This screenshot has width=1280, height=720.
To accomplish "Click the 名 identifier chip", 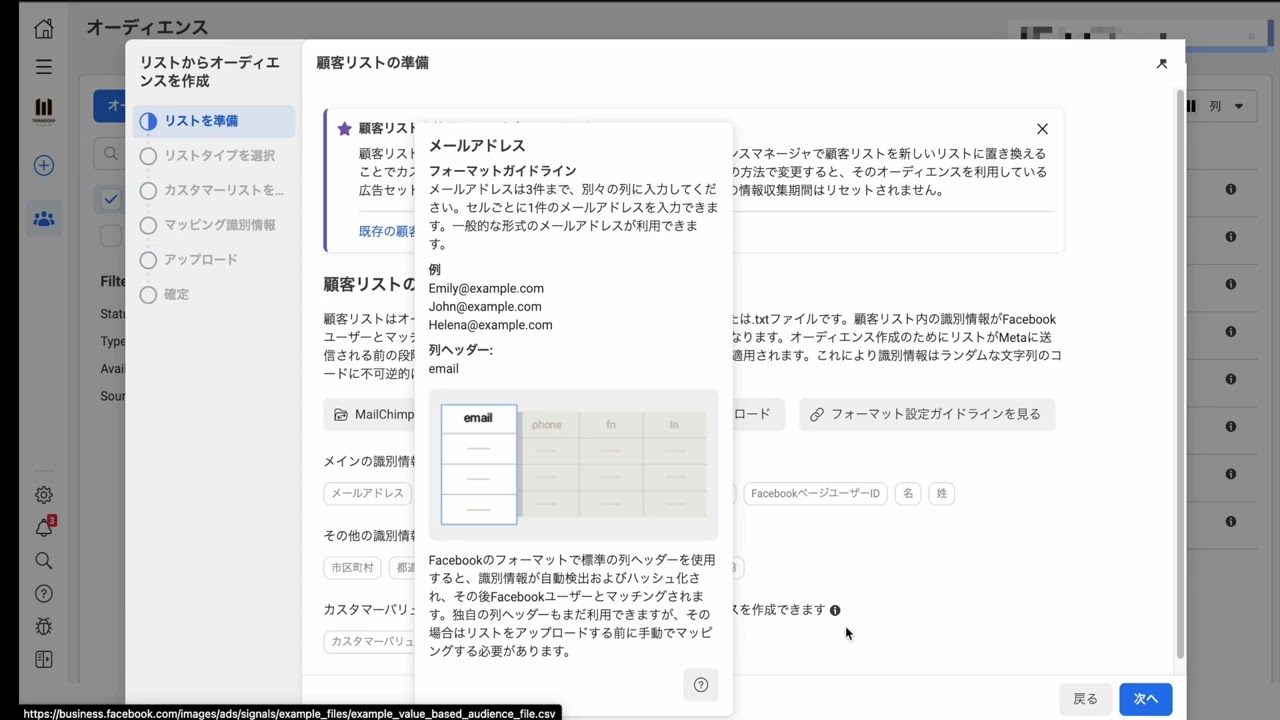I will pos(908,493).
